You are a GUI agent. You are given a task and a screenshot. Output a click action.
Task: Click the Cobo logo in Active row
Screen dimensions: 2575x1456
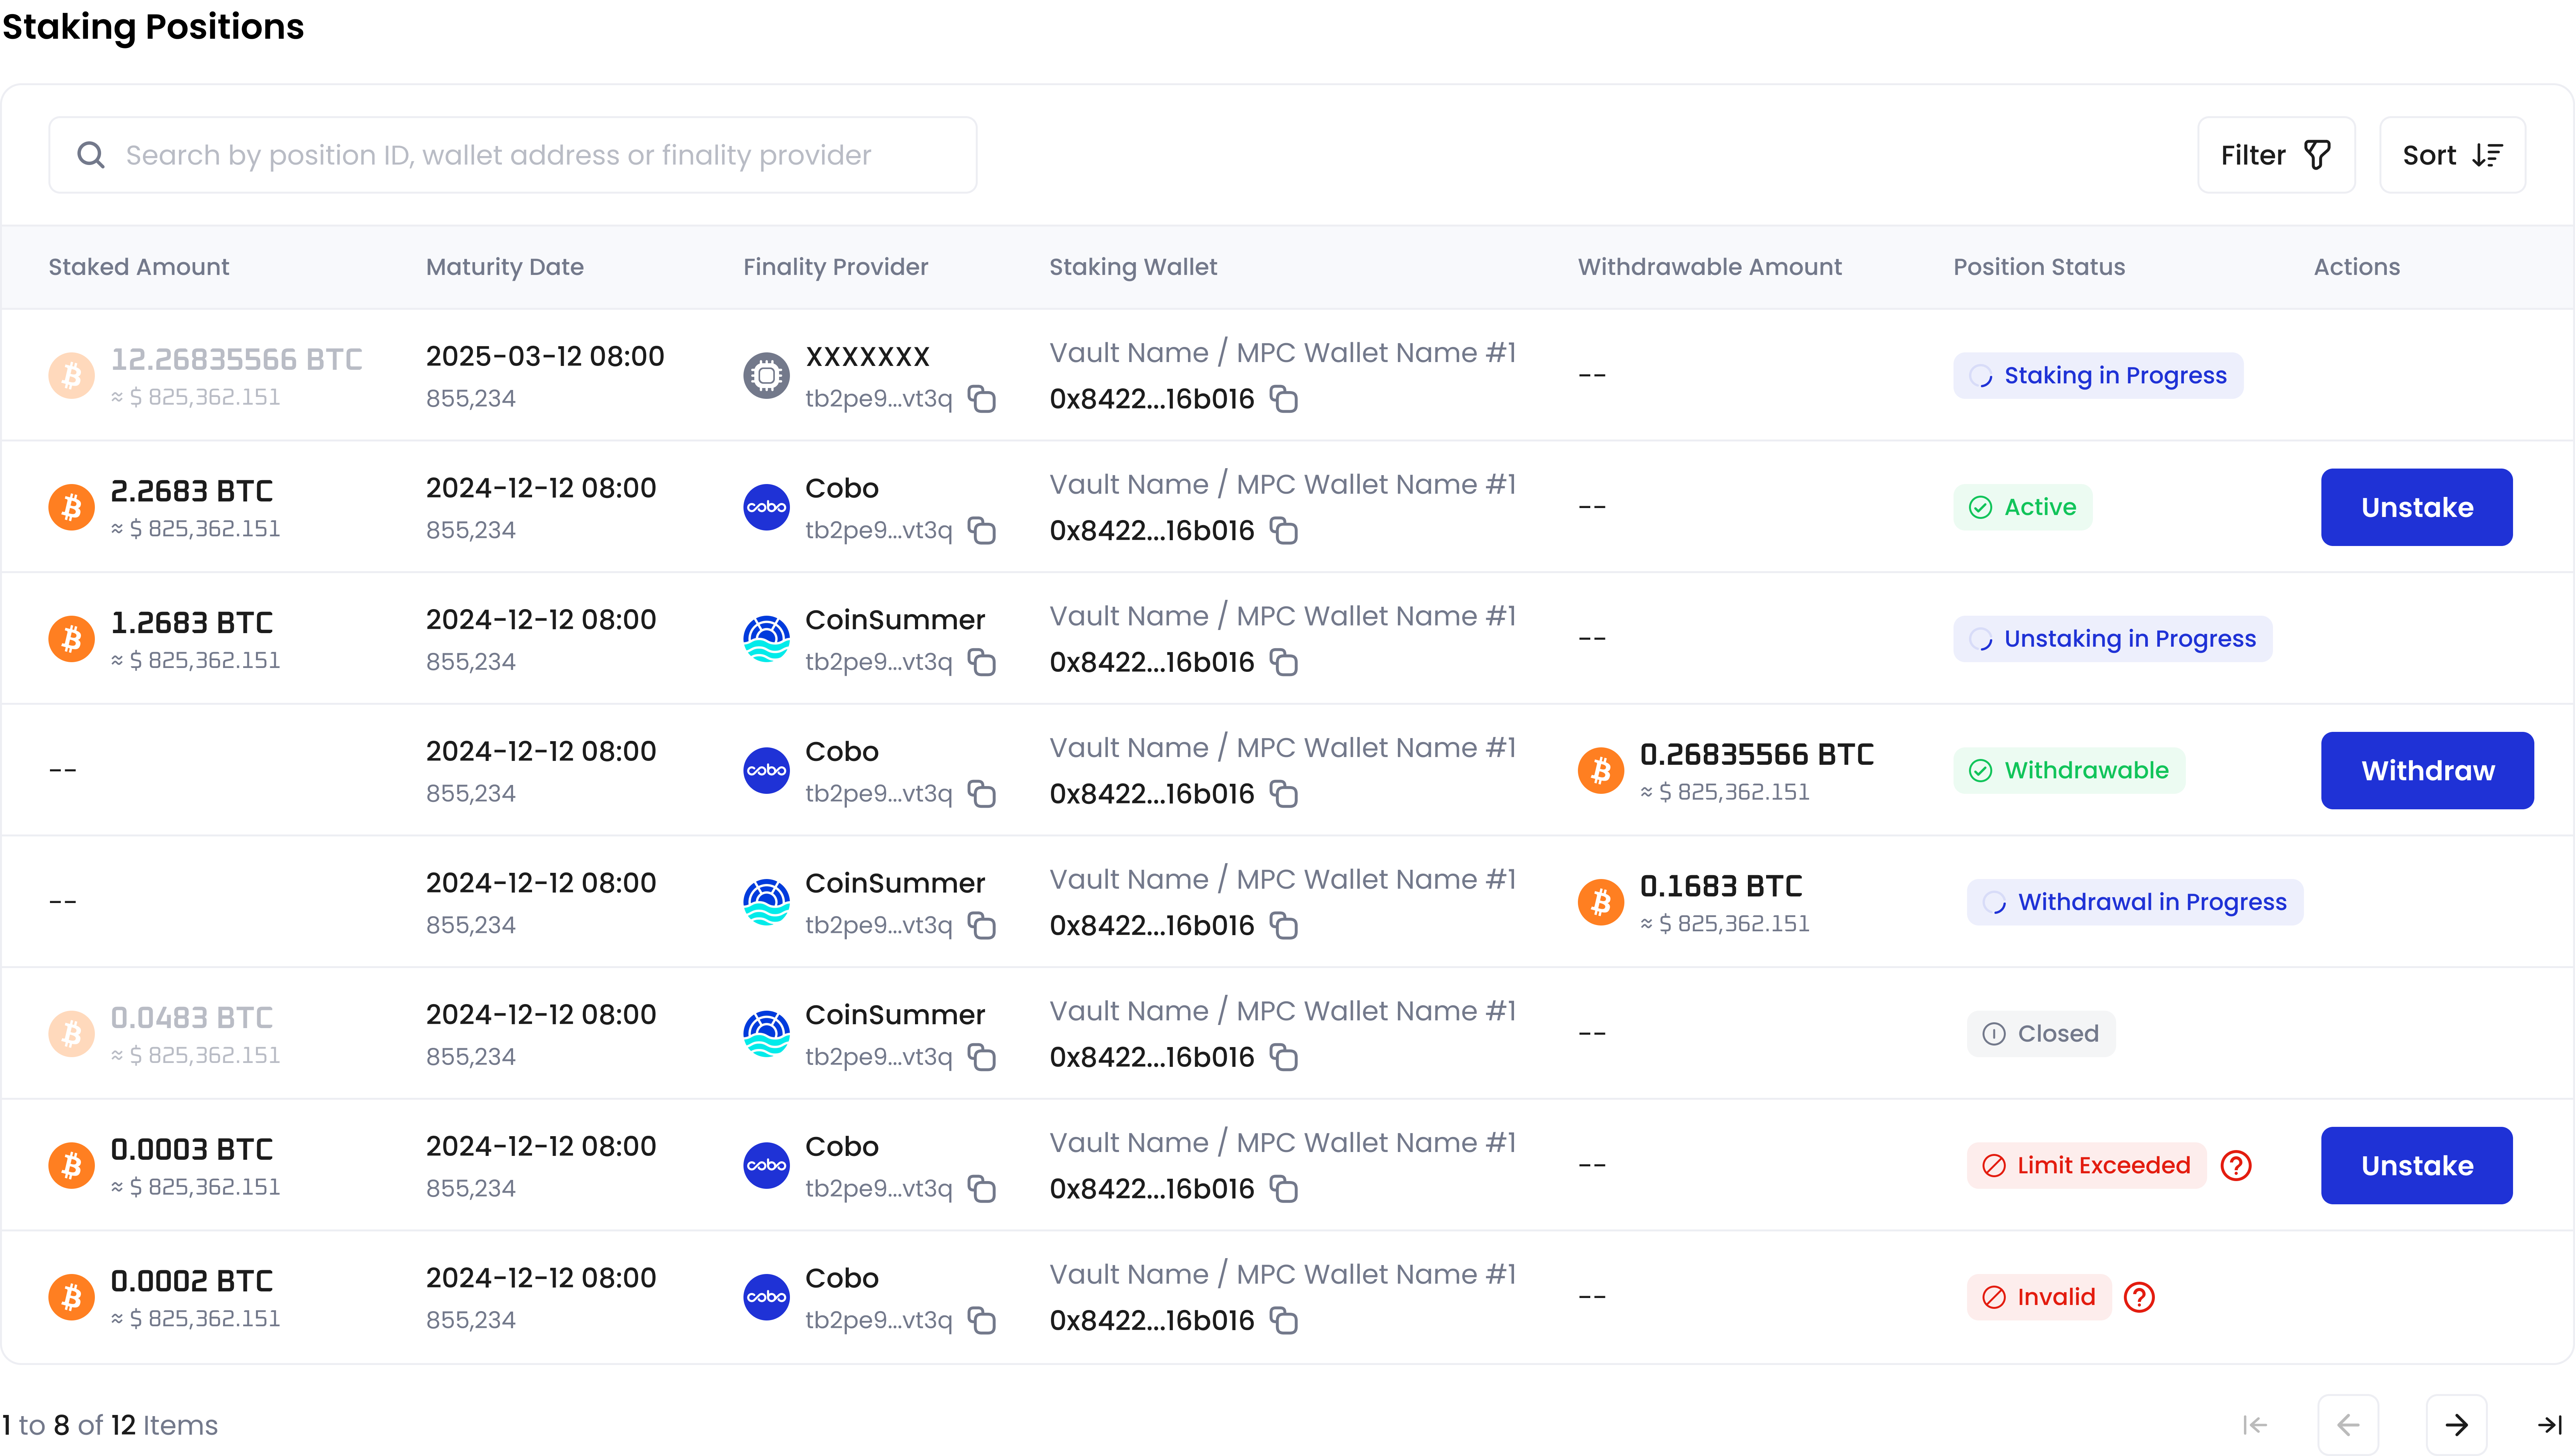coord(767,507)
